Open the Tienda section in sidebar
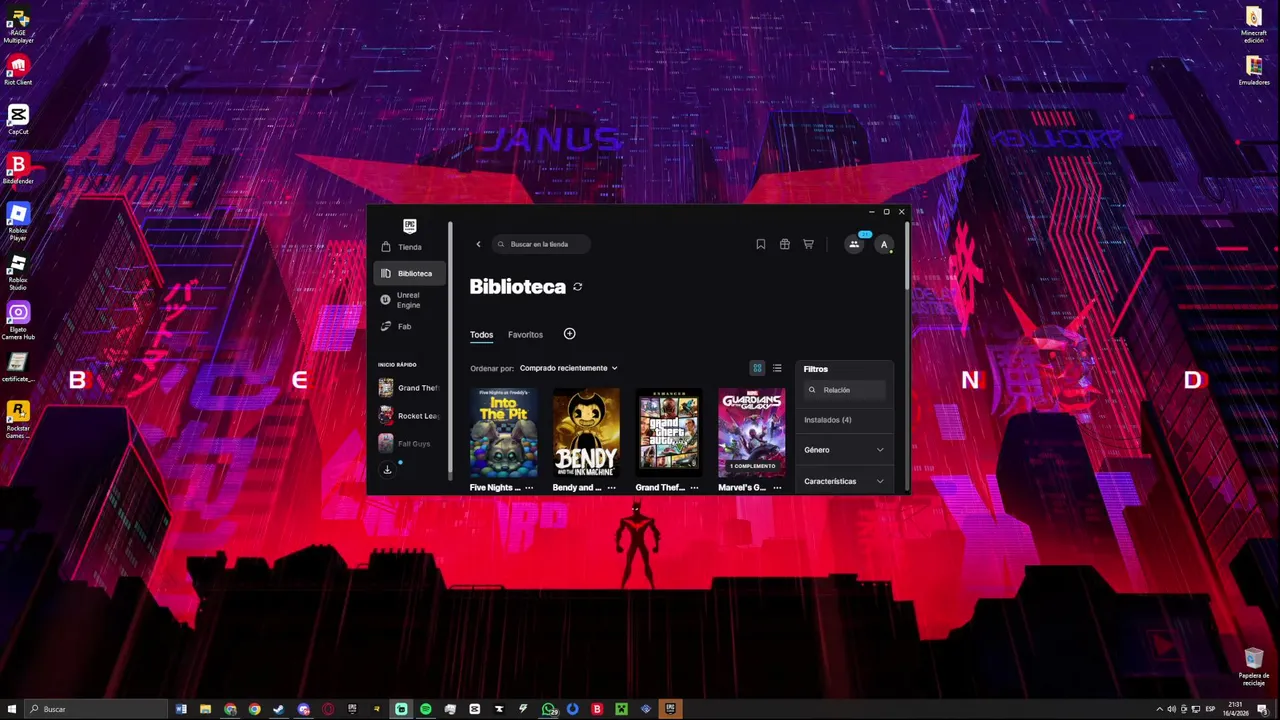Image resolution: width=1280 pixels, height=720 pixels. [410, 247]
